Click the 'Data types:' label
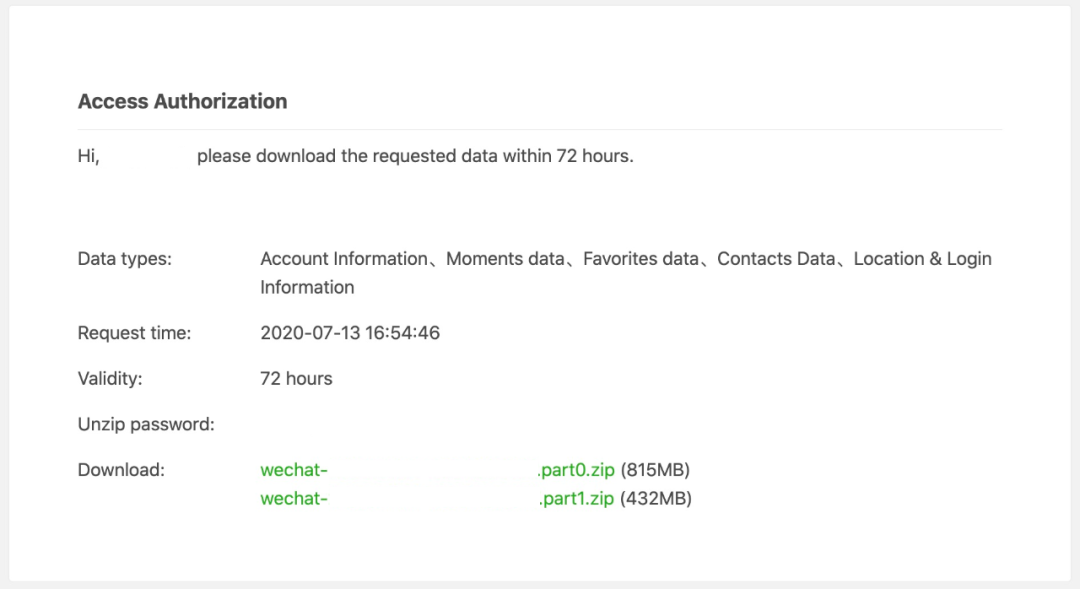 tap(125, 259)
